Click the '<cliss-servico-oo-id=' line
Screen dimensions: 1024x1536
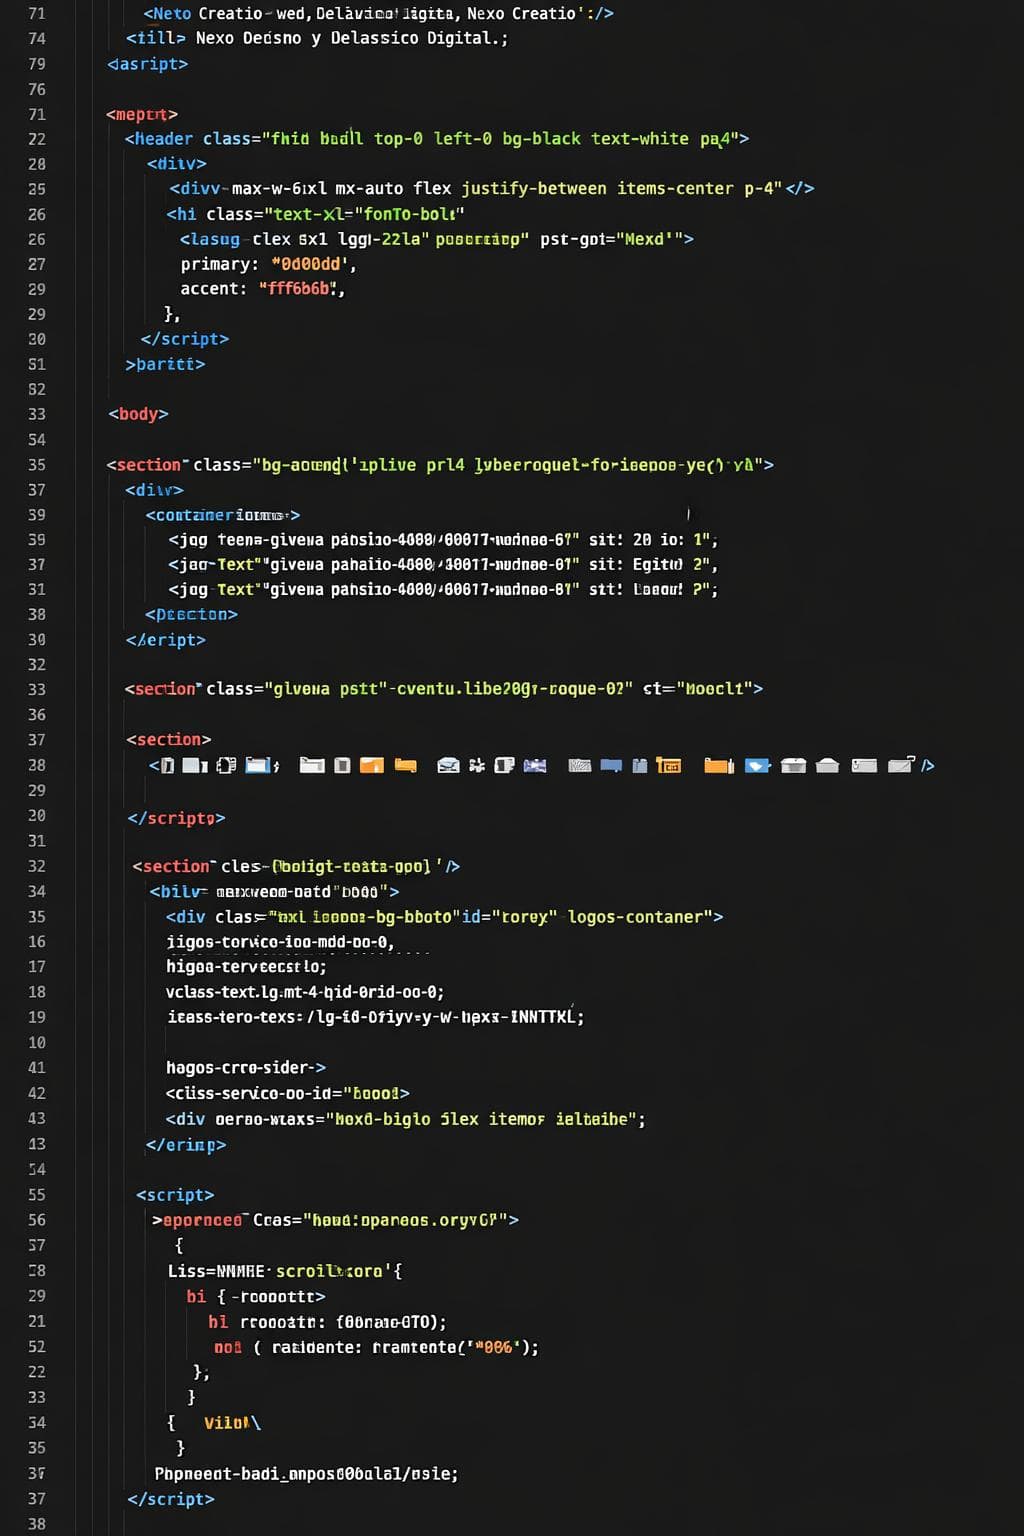pyautogui.click(x=287, y=1094)
